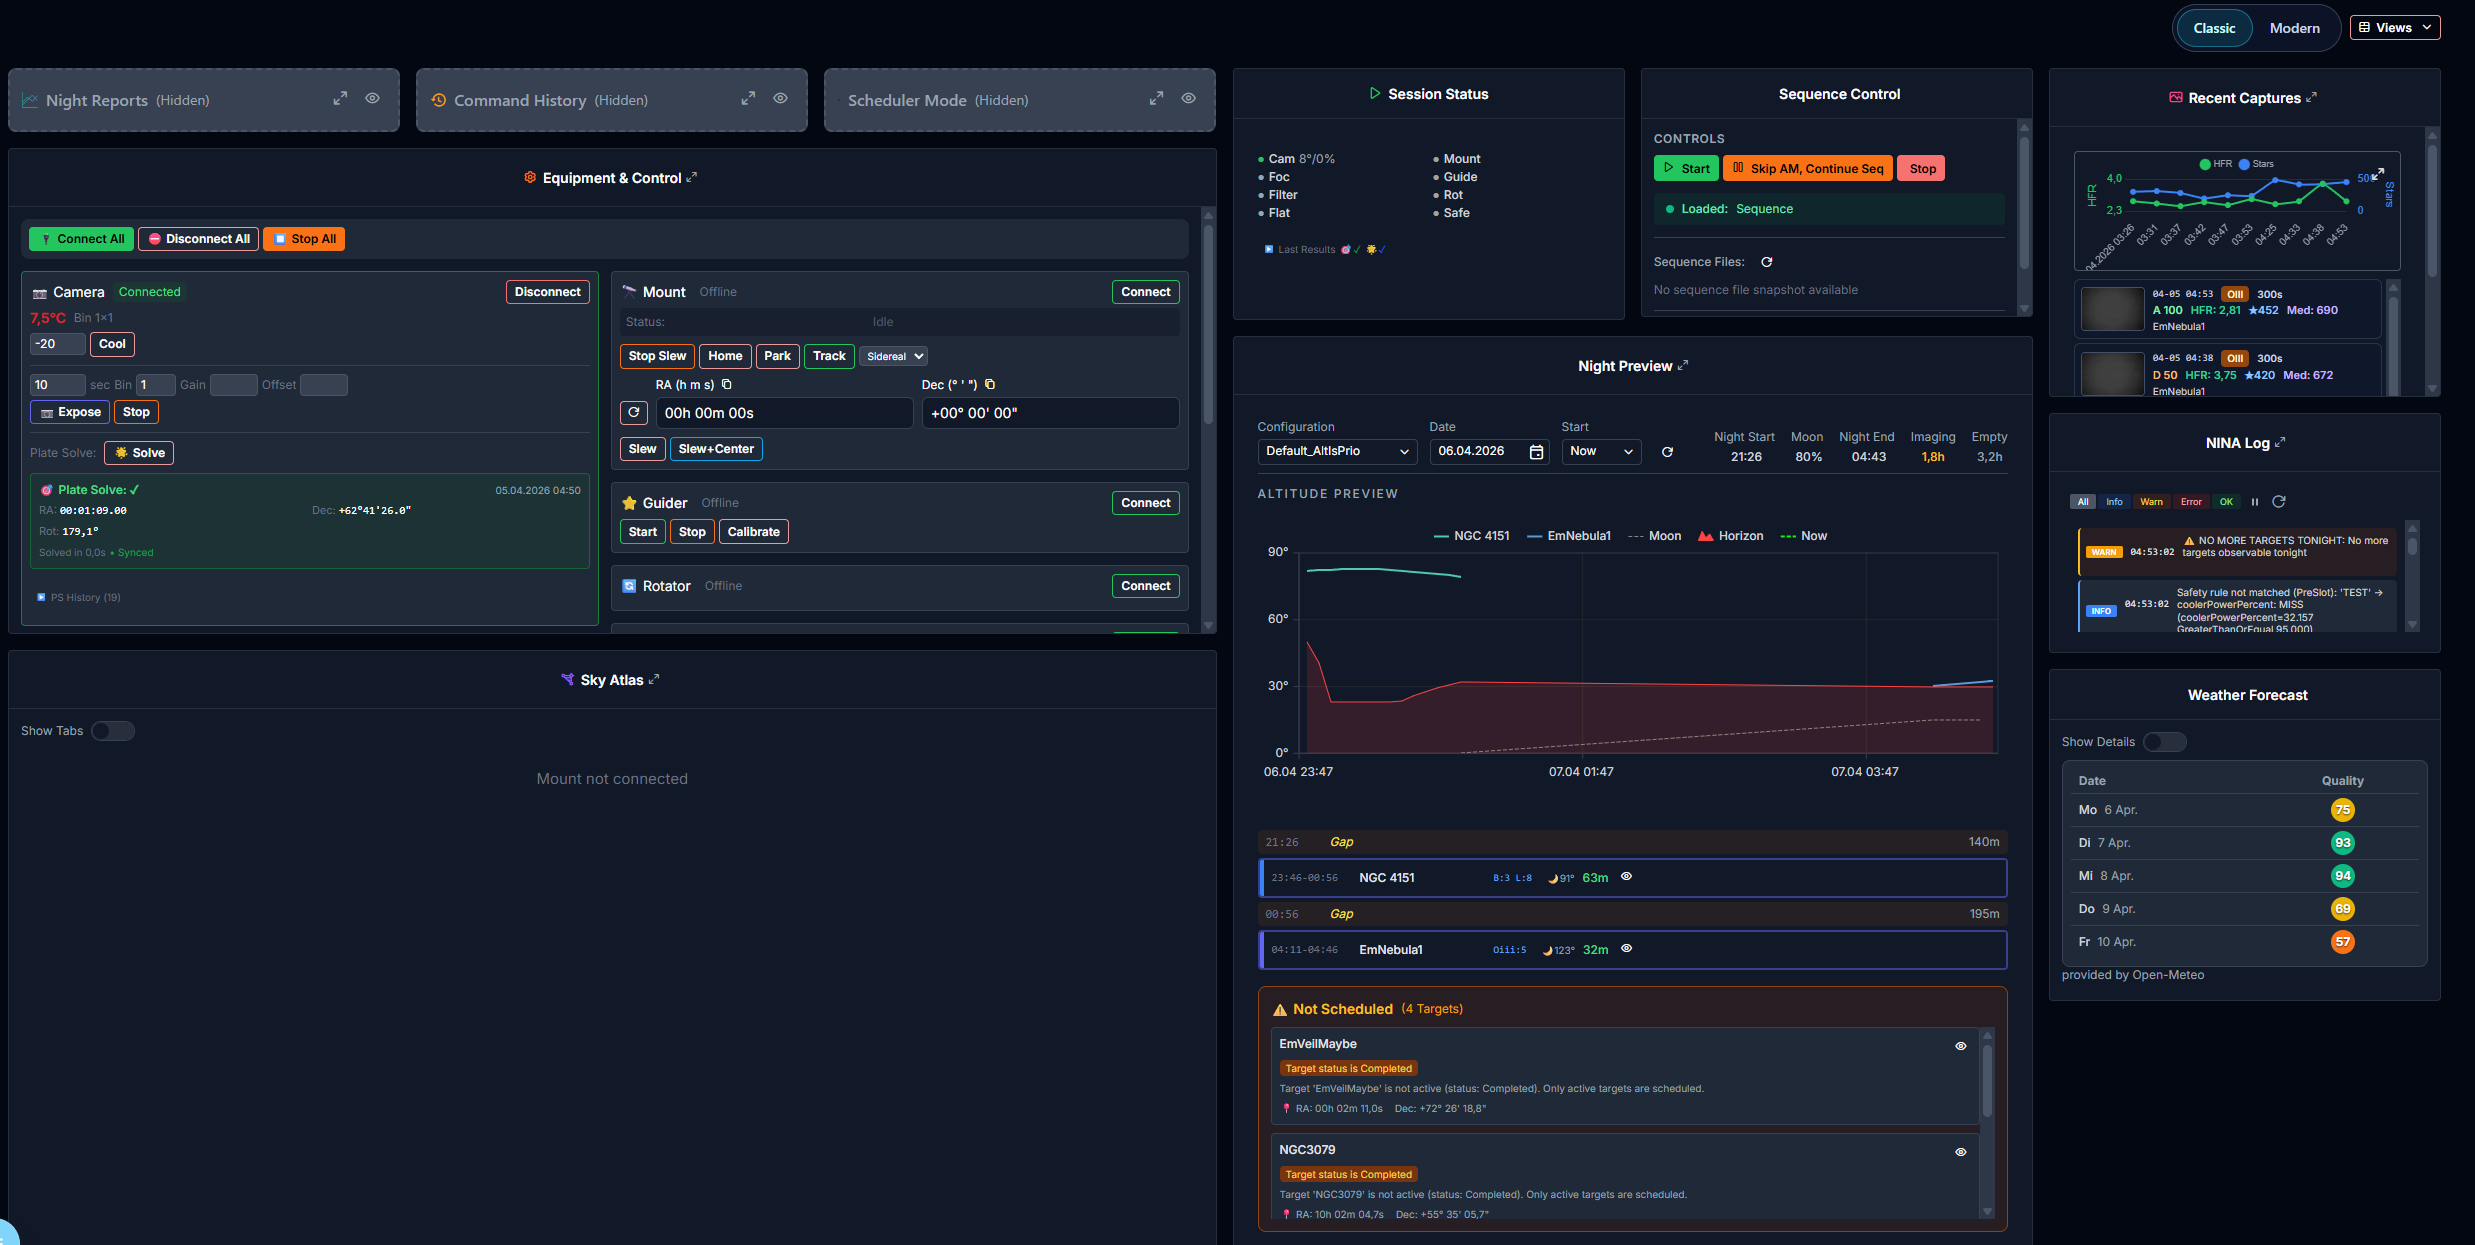
Task: Show the Command History panel using the eye icon
Action: coord(780,99)
